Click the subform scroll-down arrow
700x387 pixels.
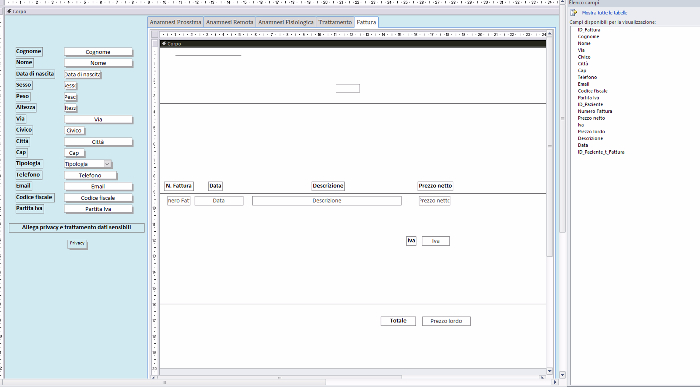click(550, 371)
